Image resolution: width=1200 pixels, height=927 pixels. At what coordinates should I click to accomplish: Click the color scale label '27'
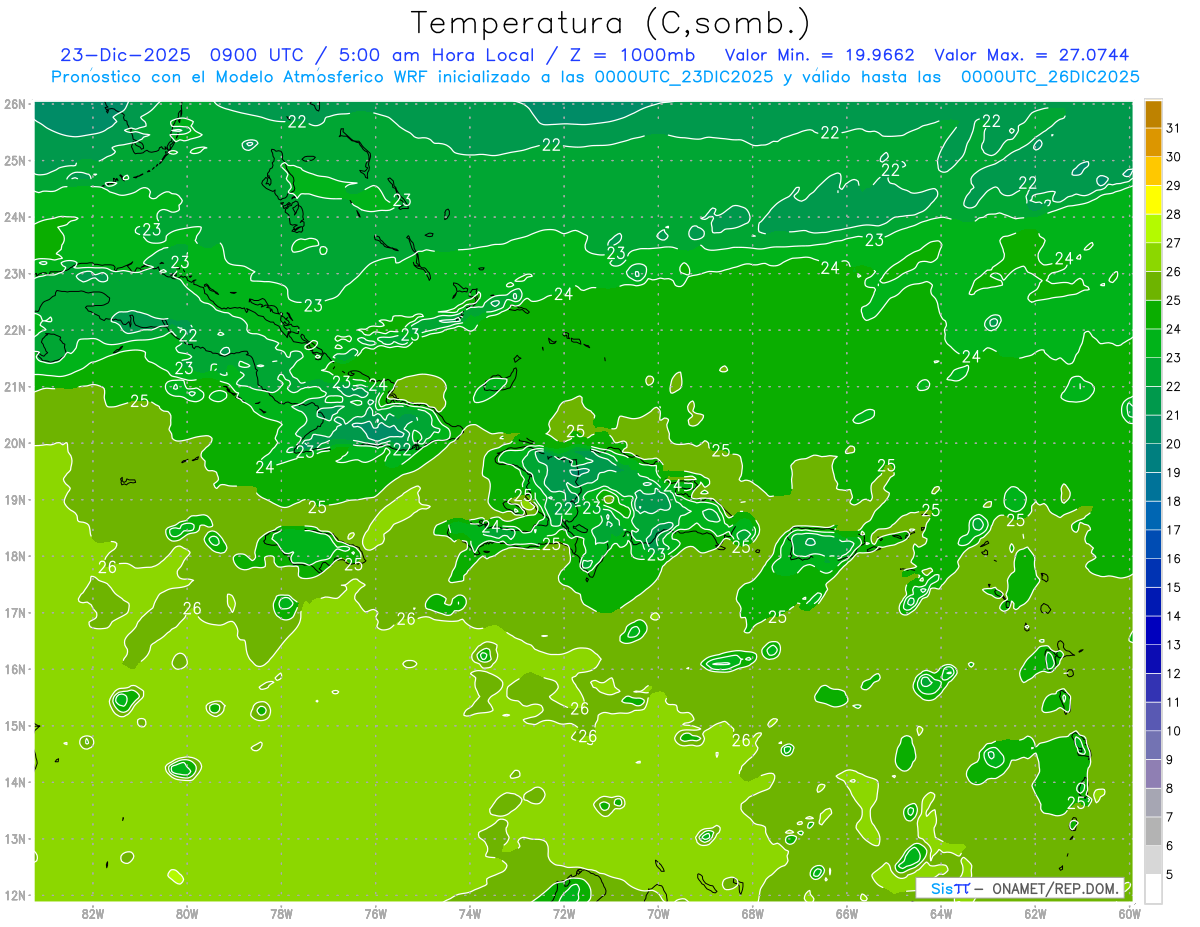tap(1174, 243)
